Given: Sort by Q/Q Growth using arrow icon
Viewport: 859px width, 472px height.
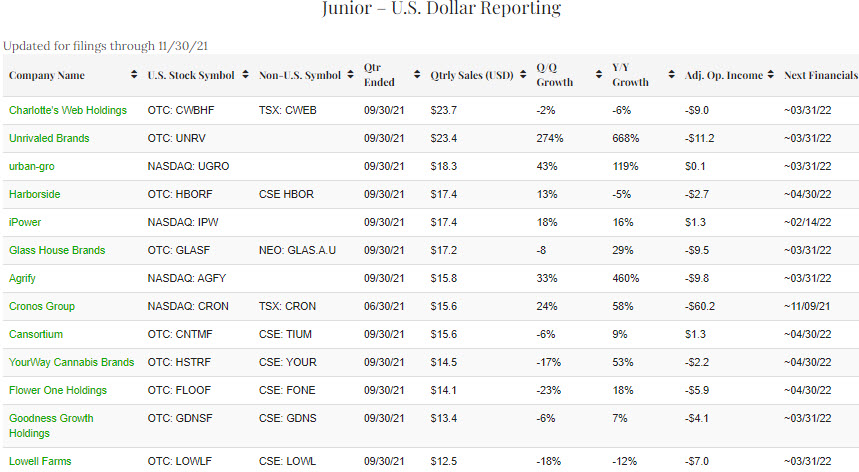Looking at the screenshot, I should pyautogui.click(x=600, y=75).
